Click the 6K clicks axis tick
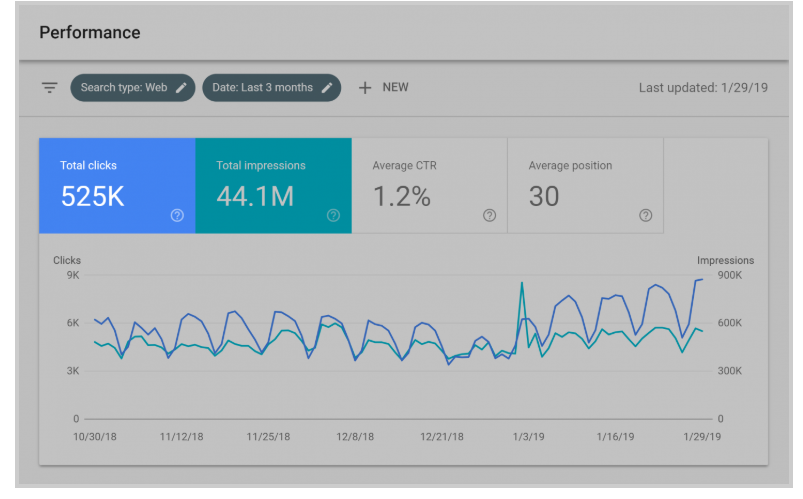The image size is (803, 499). click(x=73, y=323)
